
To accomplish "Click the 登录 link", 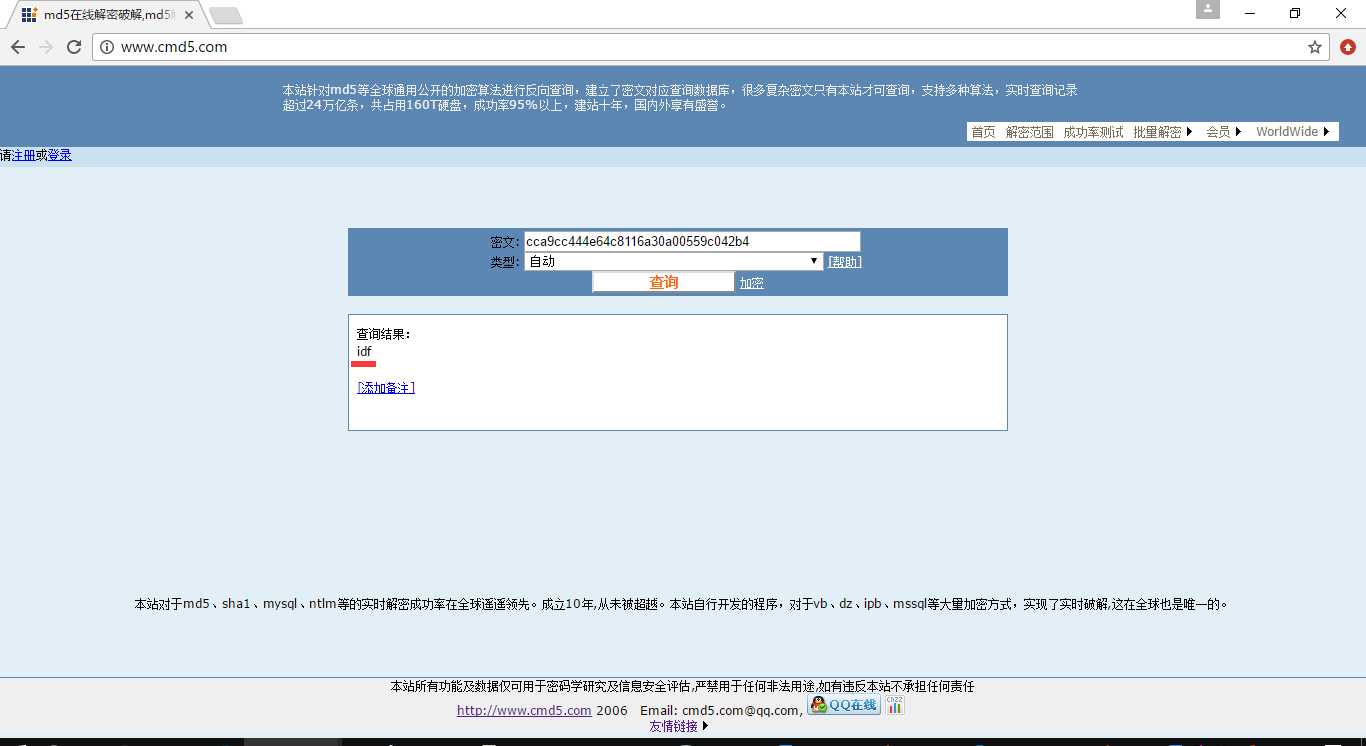I will tap(60, 155).
